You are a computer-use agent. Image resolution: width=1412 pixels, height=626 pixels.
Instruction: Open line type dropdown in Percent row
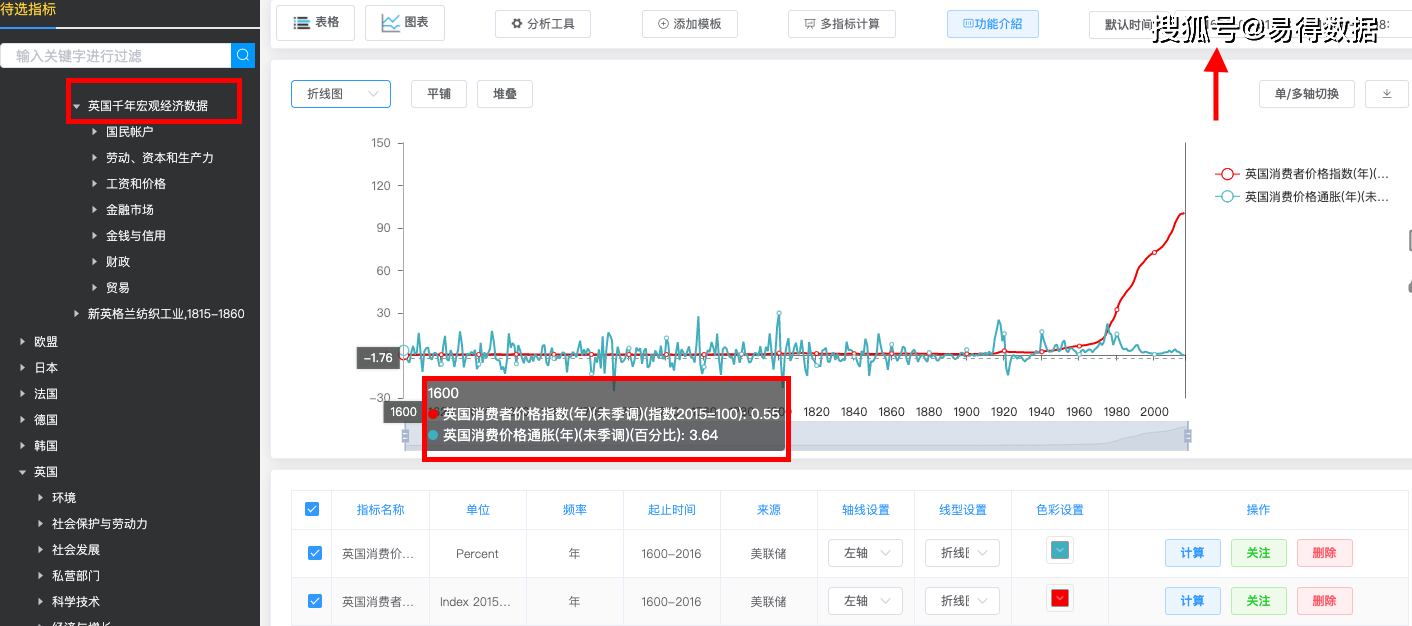[x=962, y=553]
